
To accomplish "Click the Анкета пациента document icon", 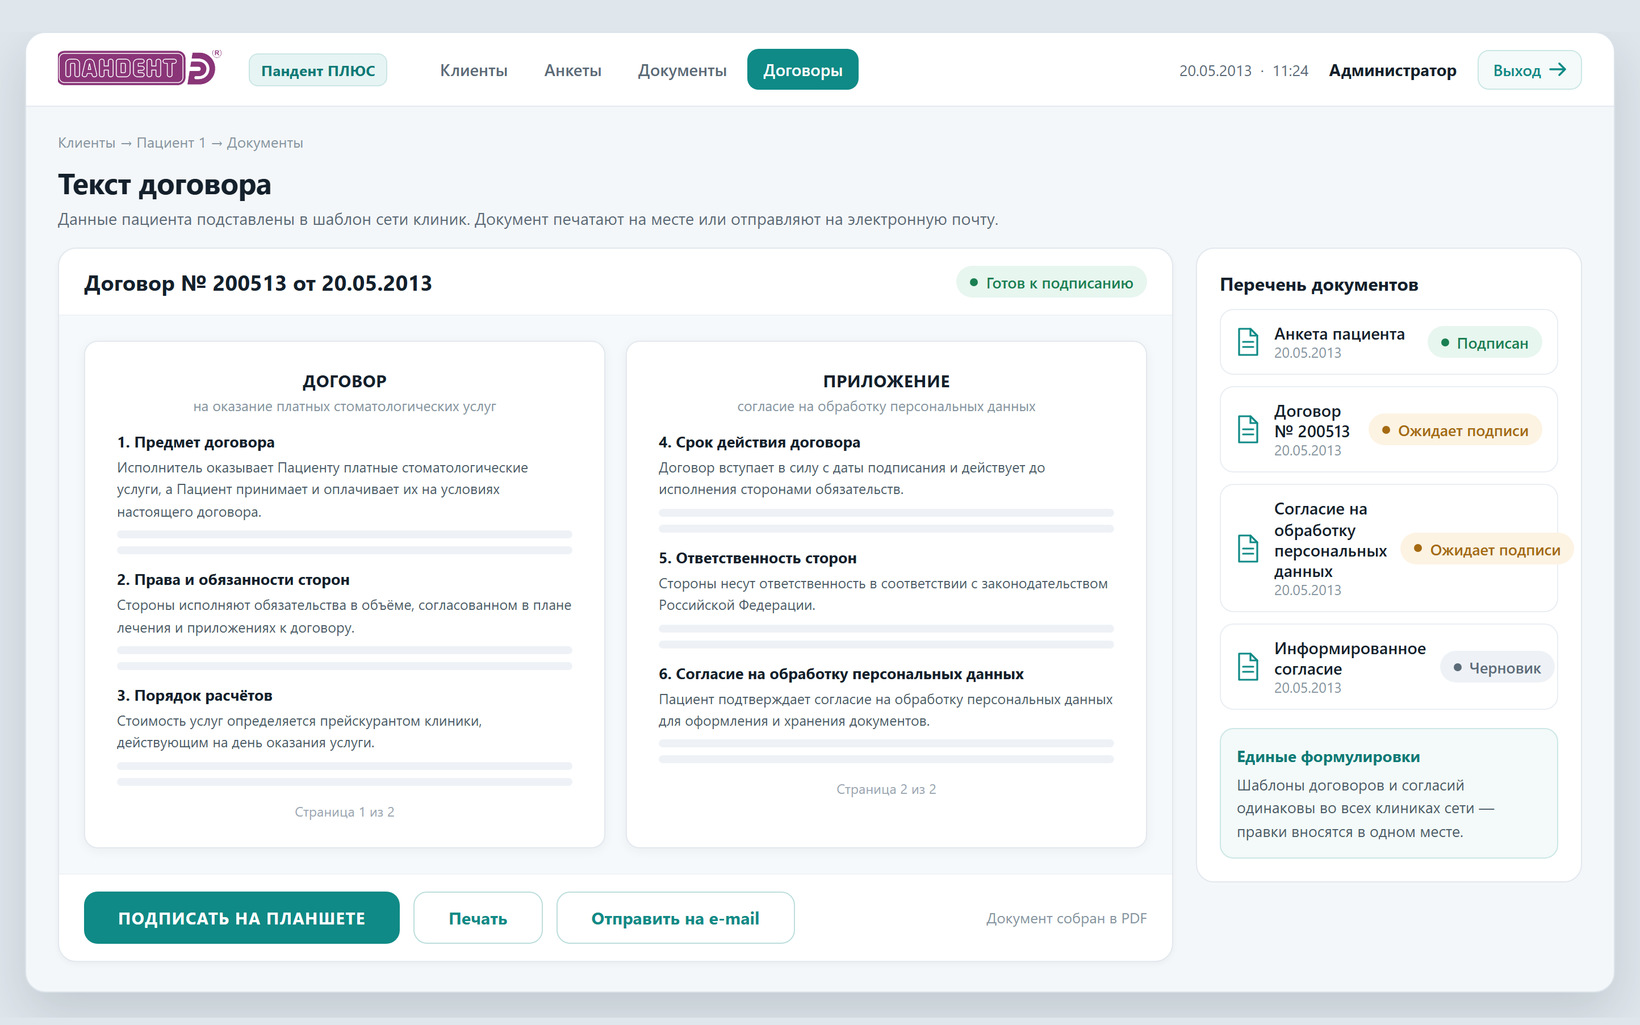I will [x=1248, y=342].
